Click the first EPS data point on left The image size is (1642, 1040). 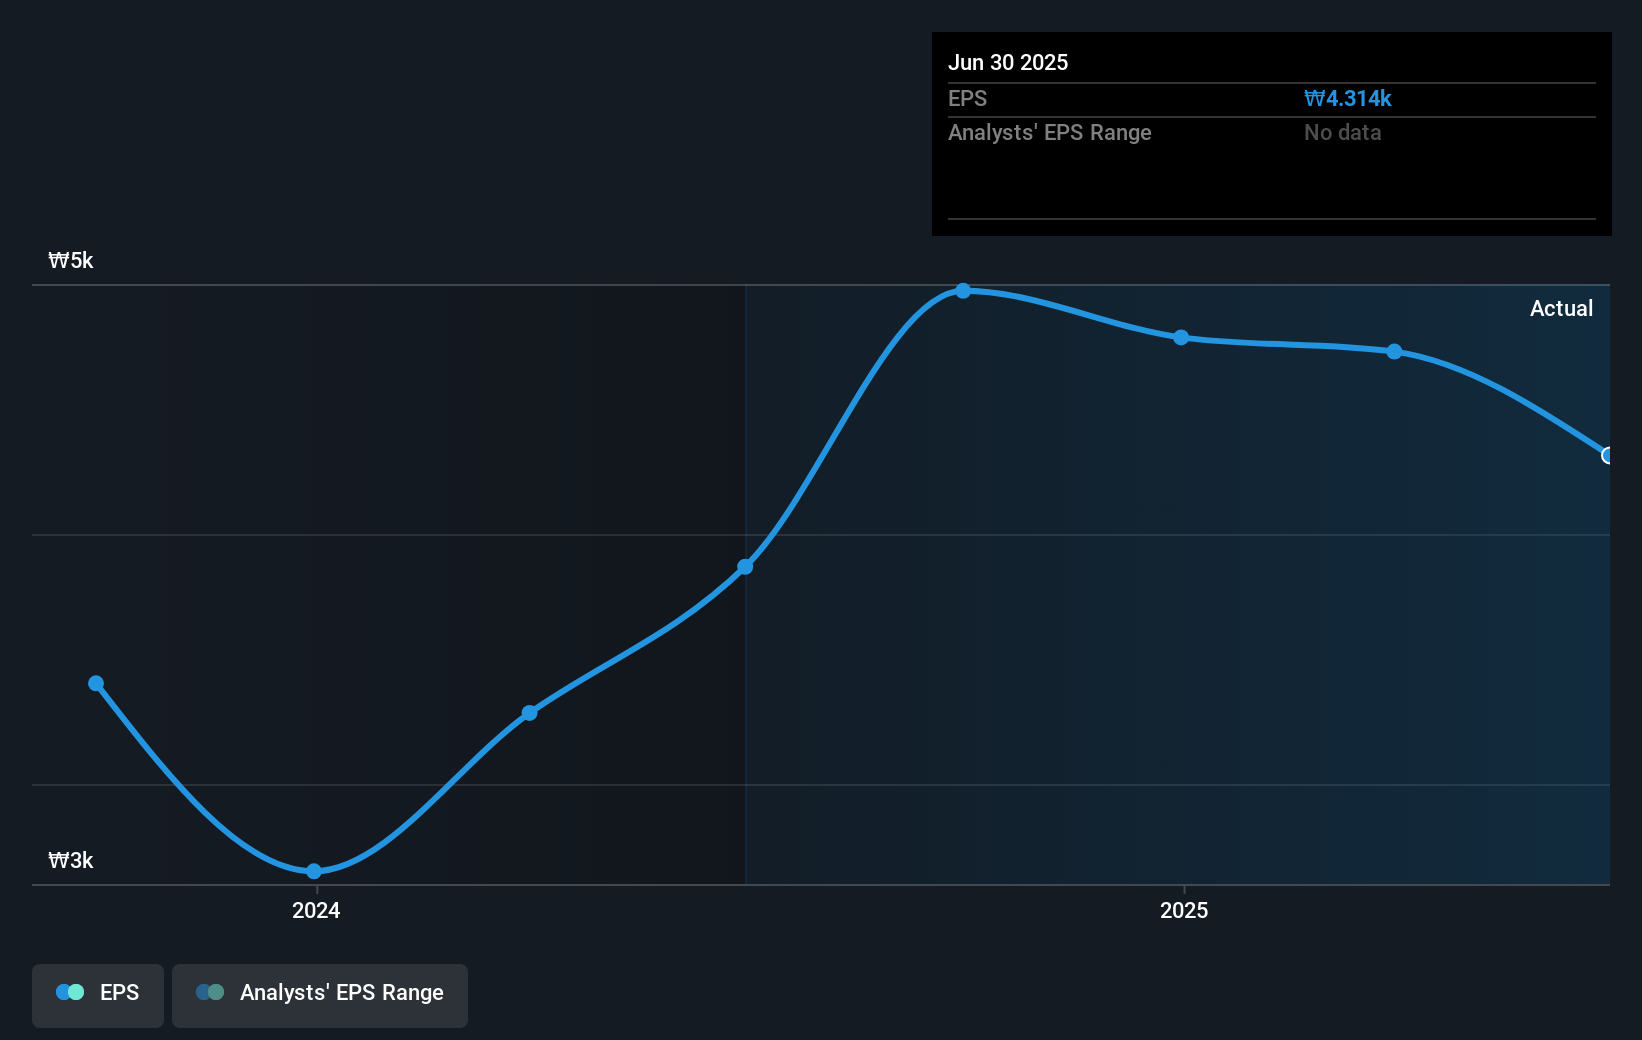[x=95, y=682]
